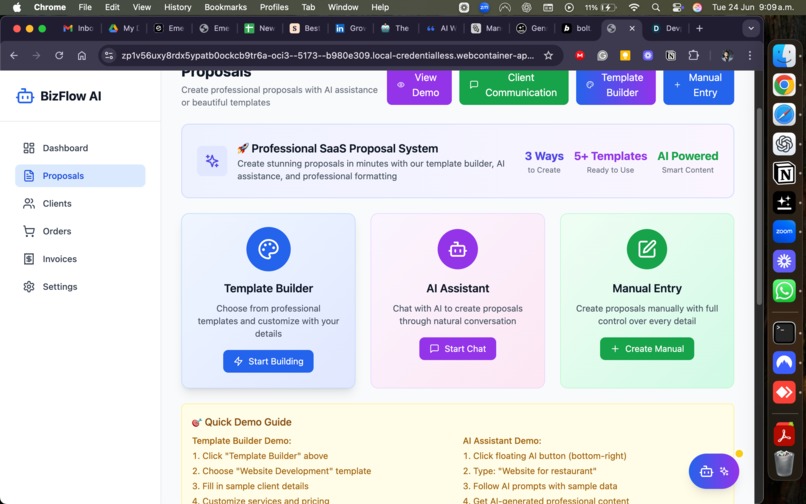The height and width of the screenshot is (504, 806).
Task: Click the purple robot AI Assistant icon
Action: point(457,249)
